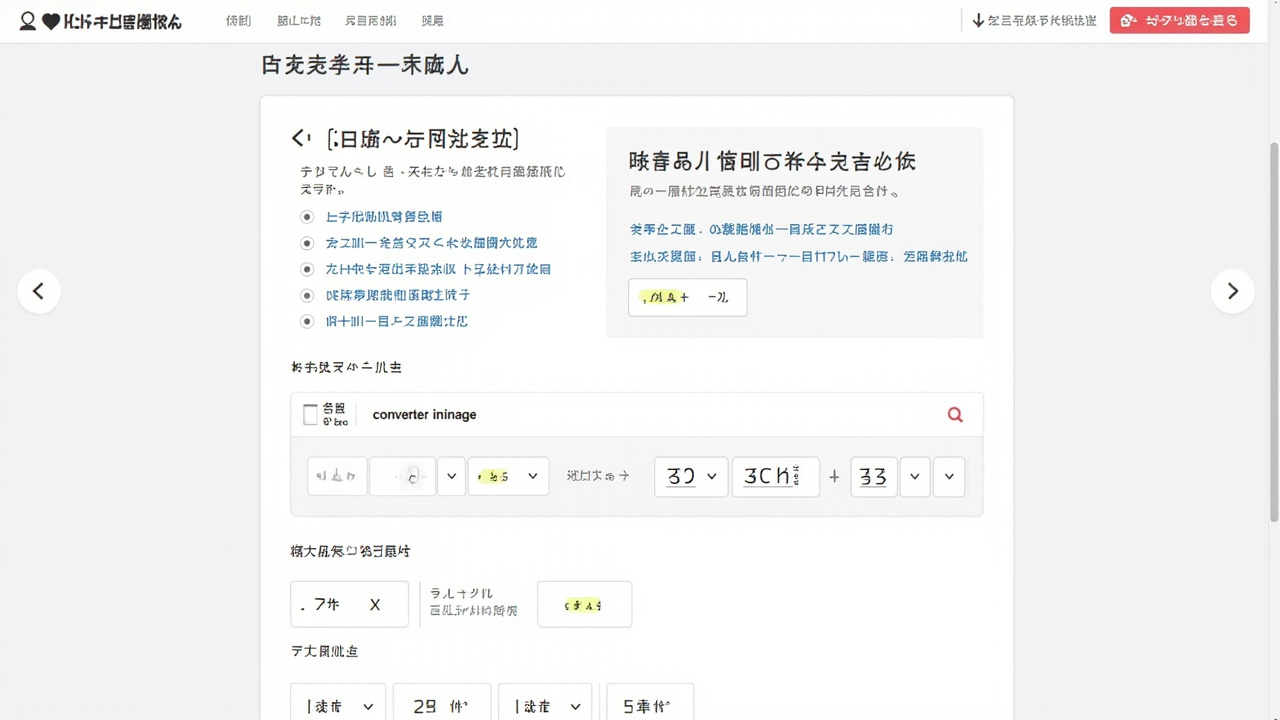Select the third radio option in the list
This screenshot has height=720, width=1280.
coord(307,269)
